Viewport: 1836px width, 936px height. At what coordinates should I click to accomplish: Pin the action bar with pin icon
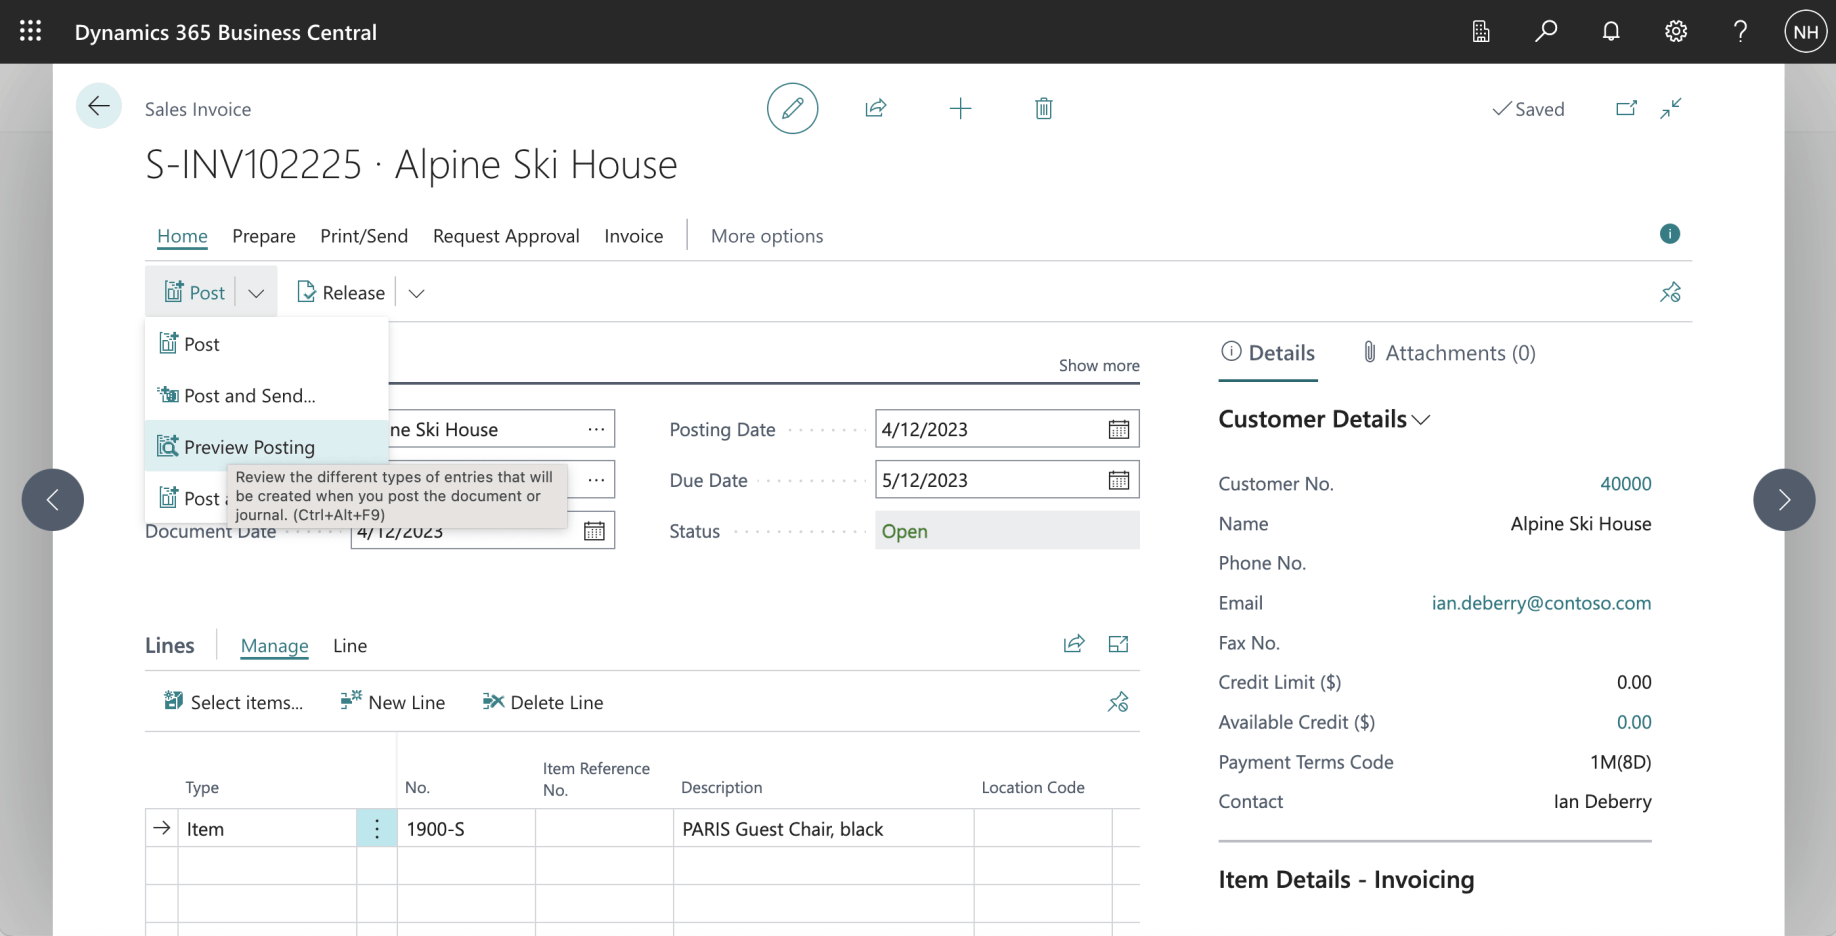click(1670, 293)
